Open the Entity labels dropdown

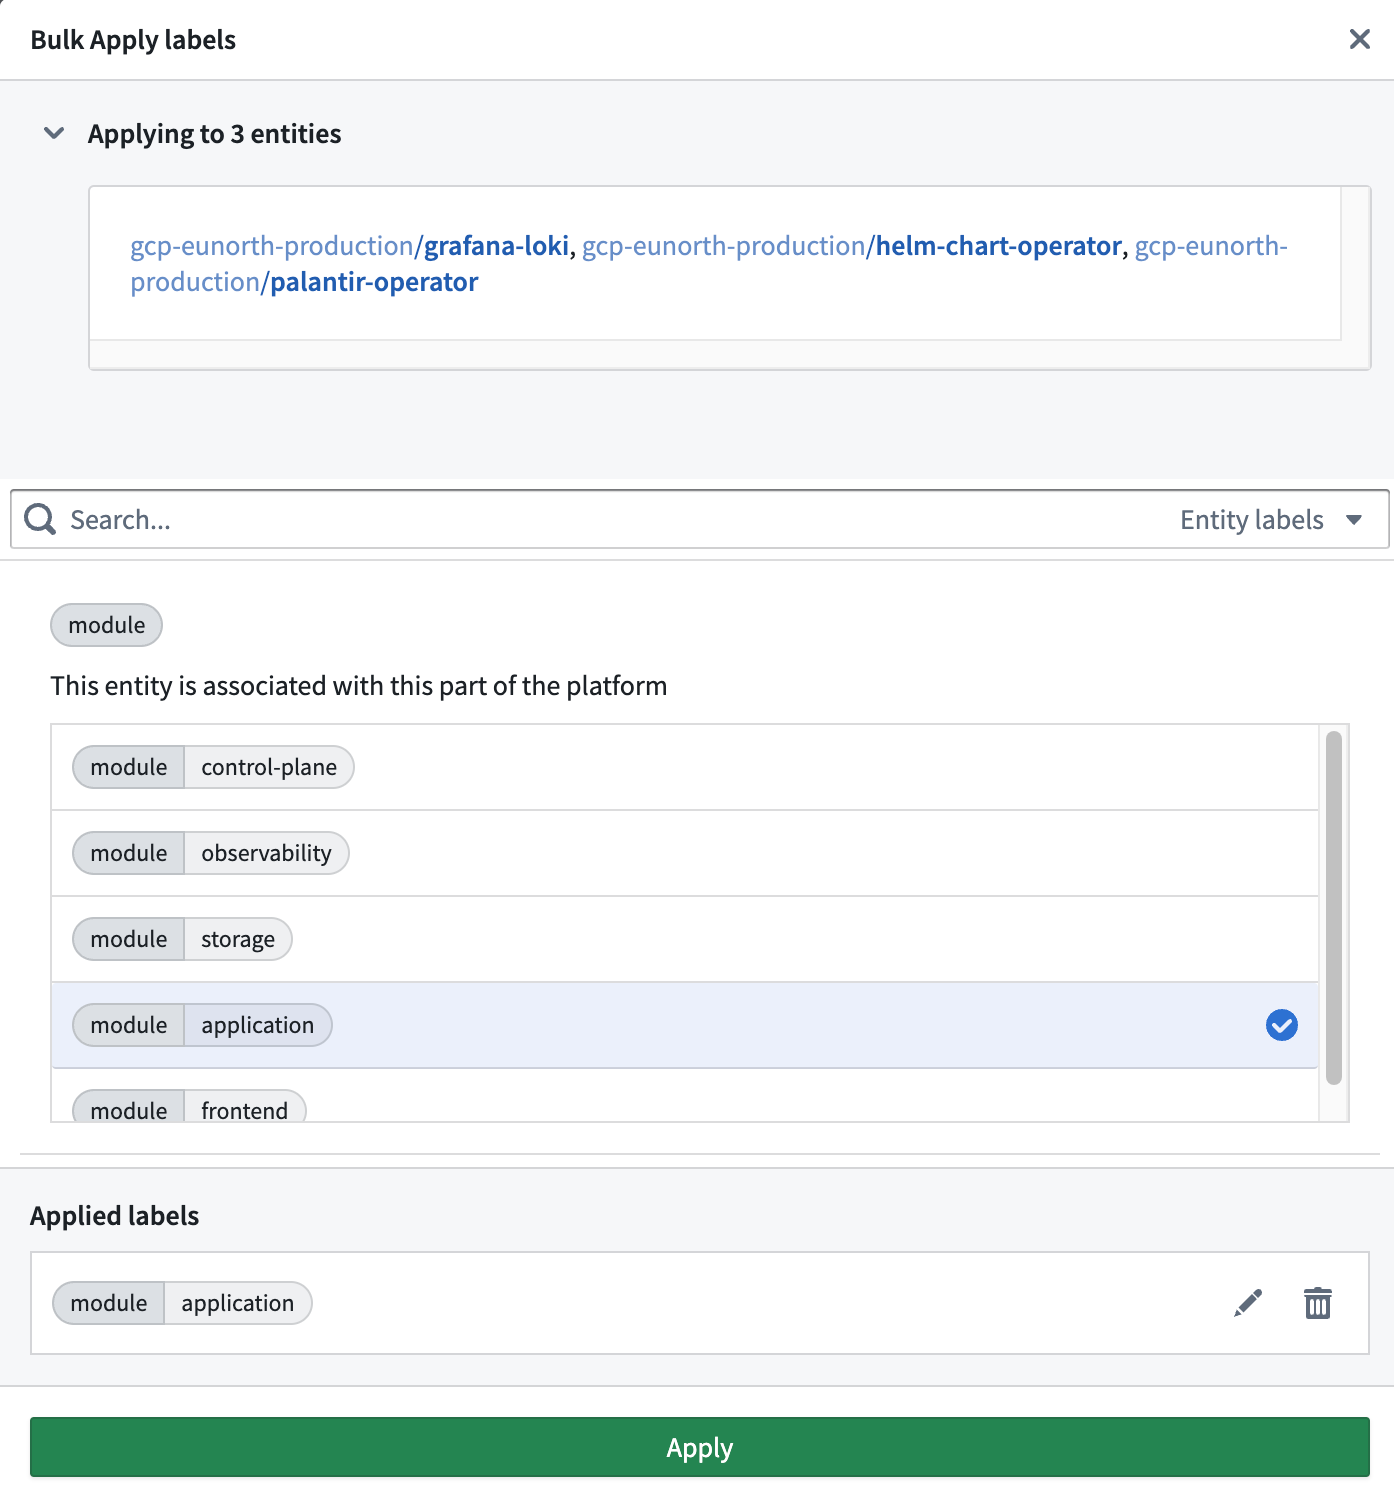(1271, 520)
